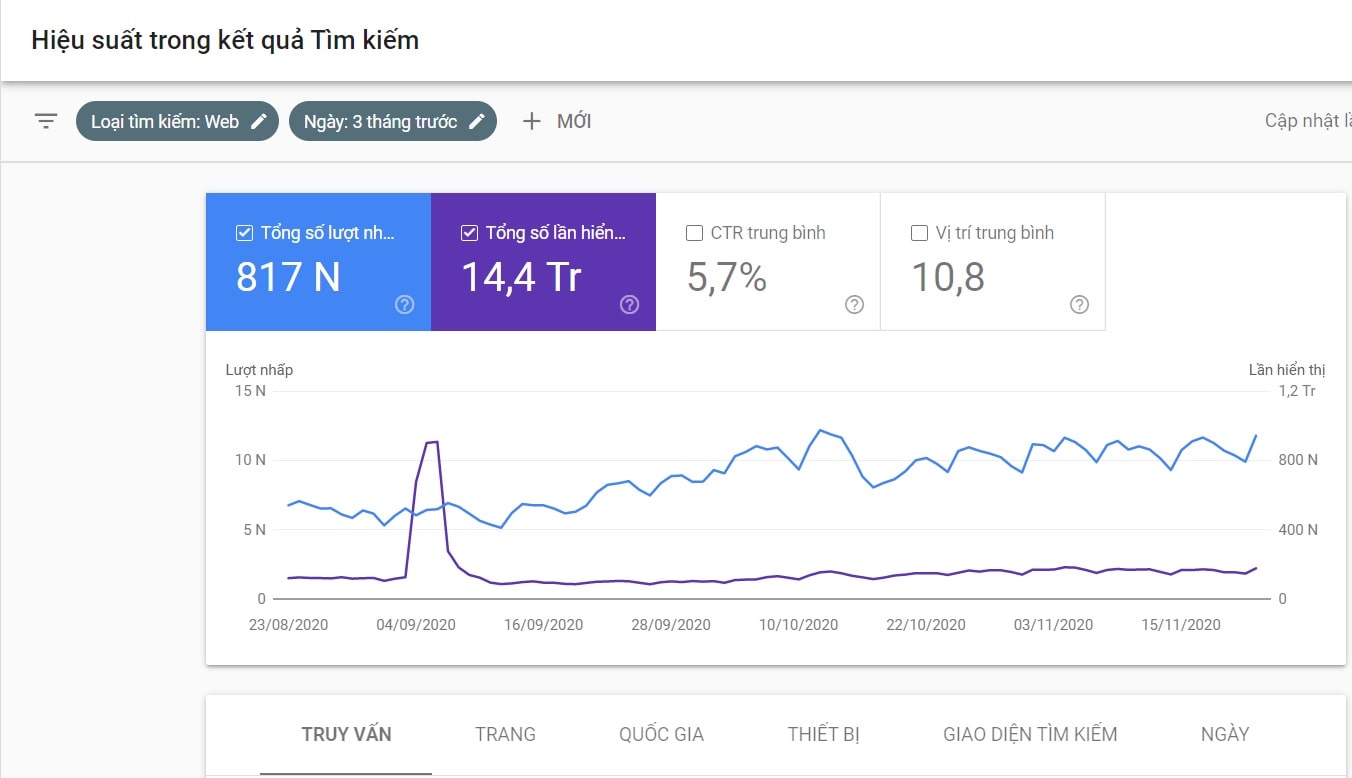Switch to NGÀY tab

(x=1225, y=735)
